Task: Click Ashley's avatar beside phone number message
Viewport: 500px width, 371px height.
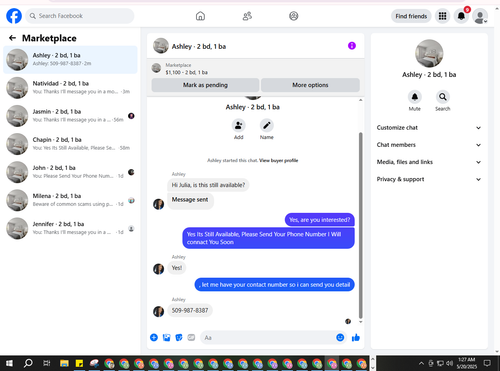Action: [x=158, y=311]
